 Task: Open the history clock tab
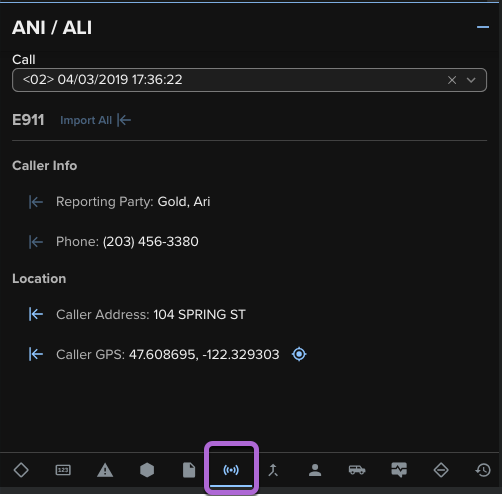[483, 470]
